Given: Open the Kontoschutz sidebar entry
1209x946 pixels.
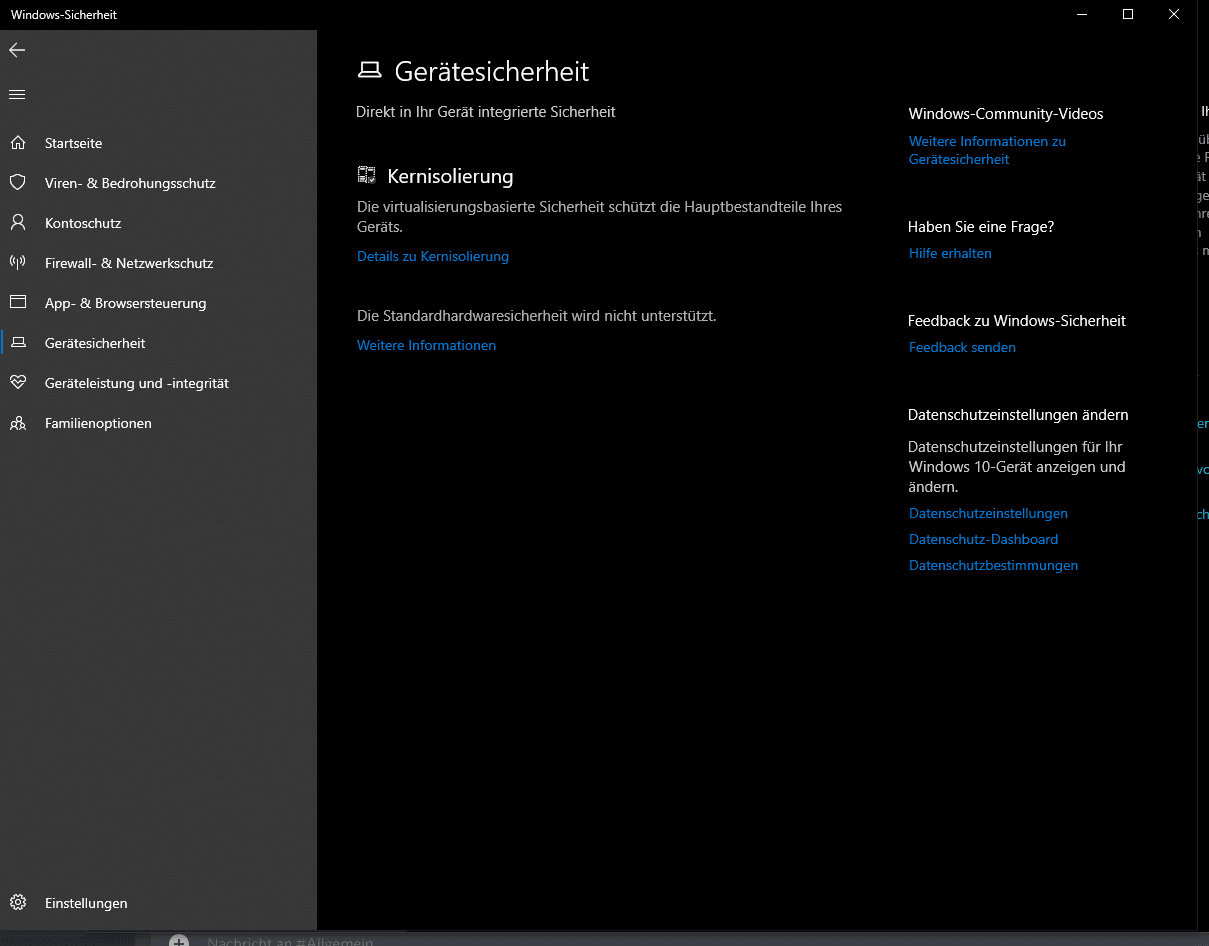Looking at the screenshot, I should pyautogui.click(x=83, y=223).
